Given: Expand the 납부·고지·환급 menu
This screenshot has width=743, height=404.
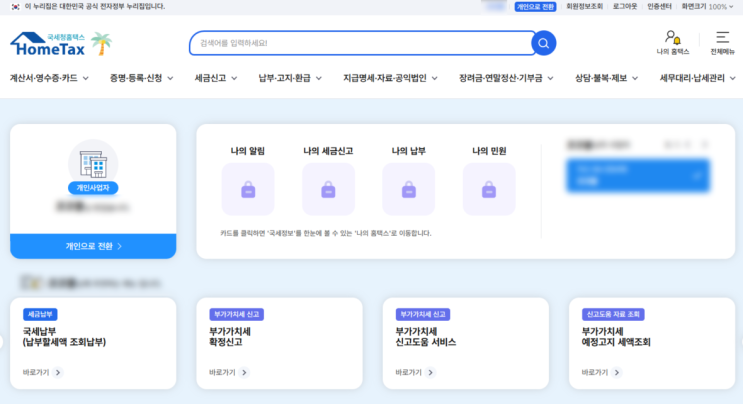Looking at the screenshot, I should [x=290, y=78].
